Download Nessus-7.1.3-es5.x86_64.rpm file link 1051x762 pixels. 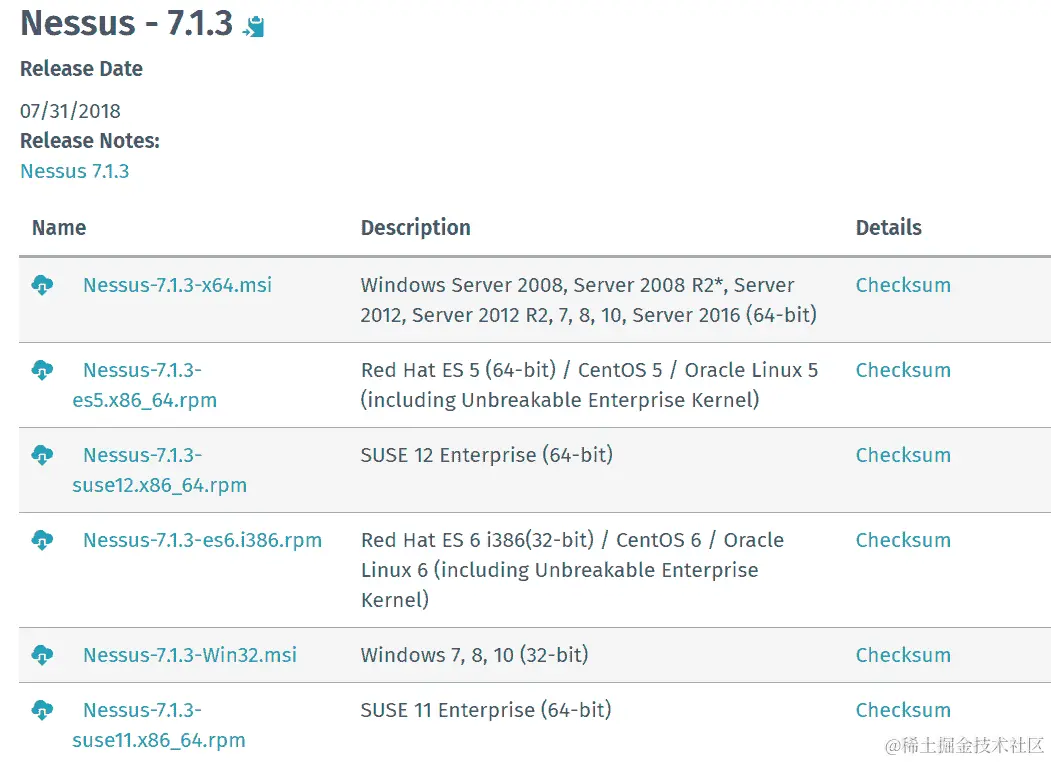145,385
